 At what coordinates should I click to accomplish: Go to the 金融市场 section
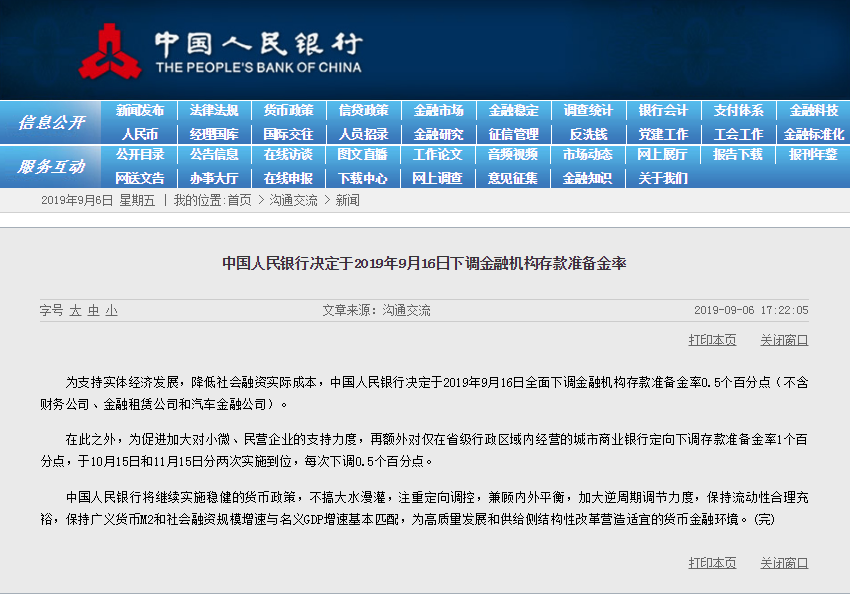click(x=438, y=111)
